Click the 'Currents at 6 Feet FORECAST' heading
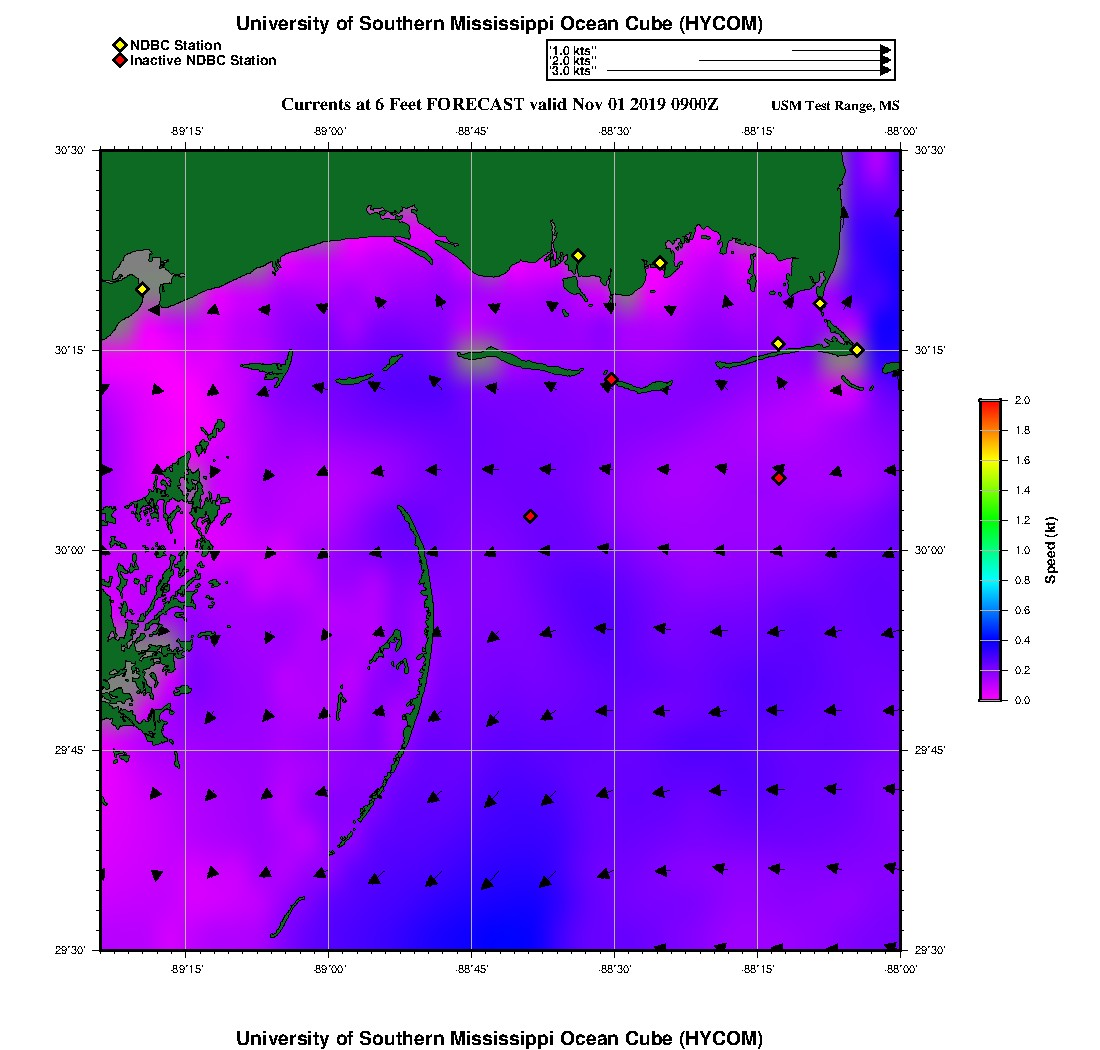 pos(403,105)
